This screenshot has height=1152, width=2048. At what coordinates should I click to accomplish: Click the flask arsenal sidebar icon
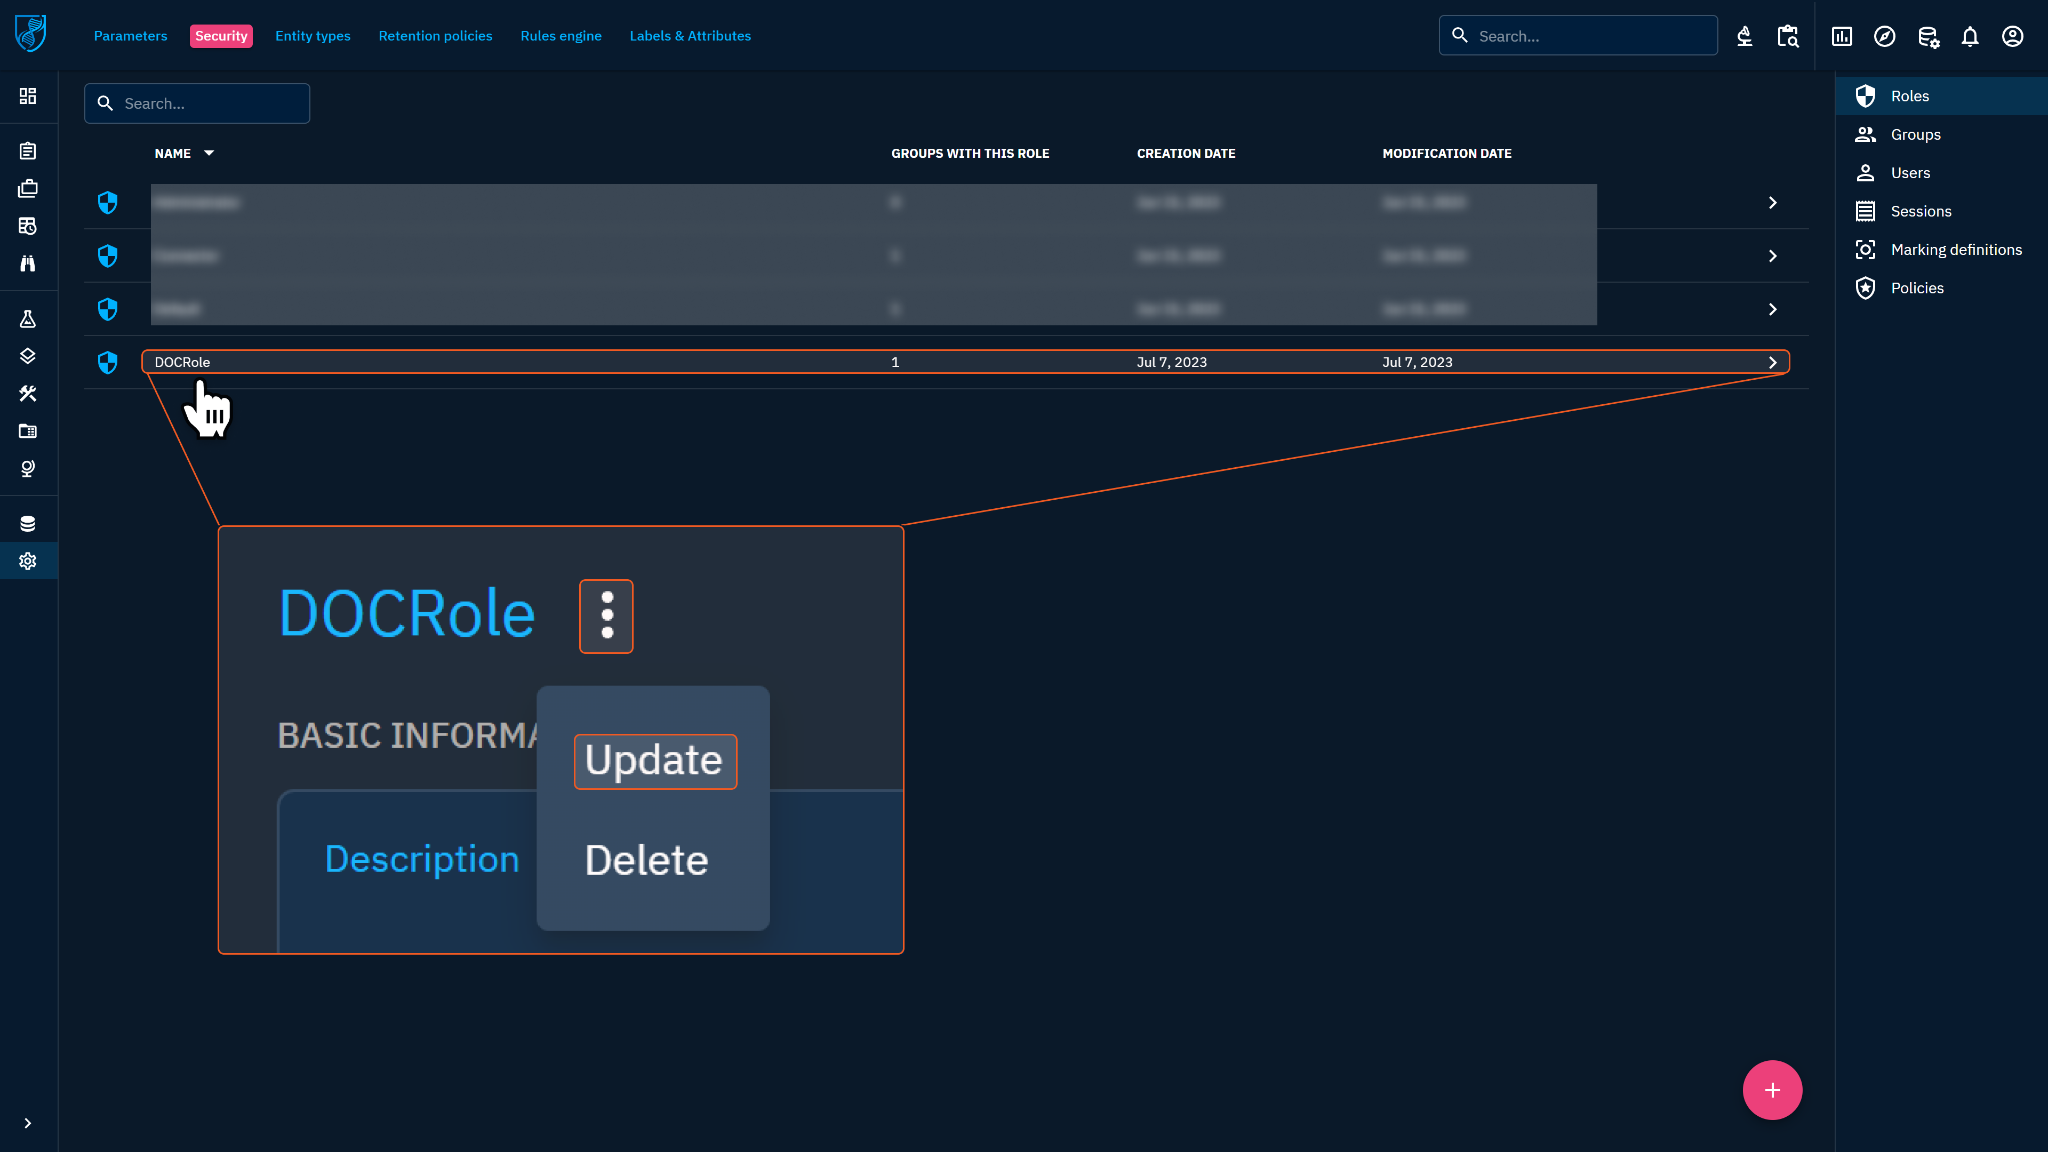[28, 319]
